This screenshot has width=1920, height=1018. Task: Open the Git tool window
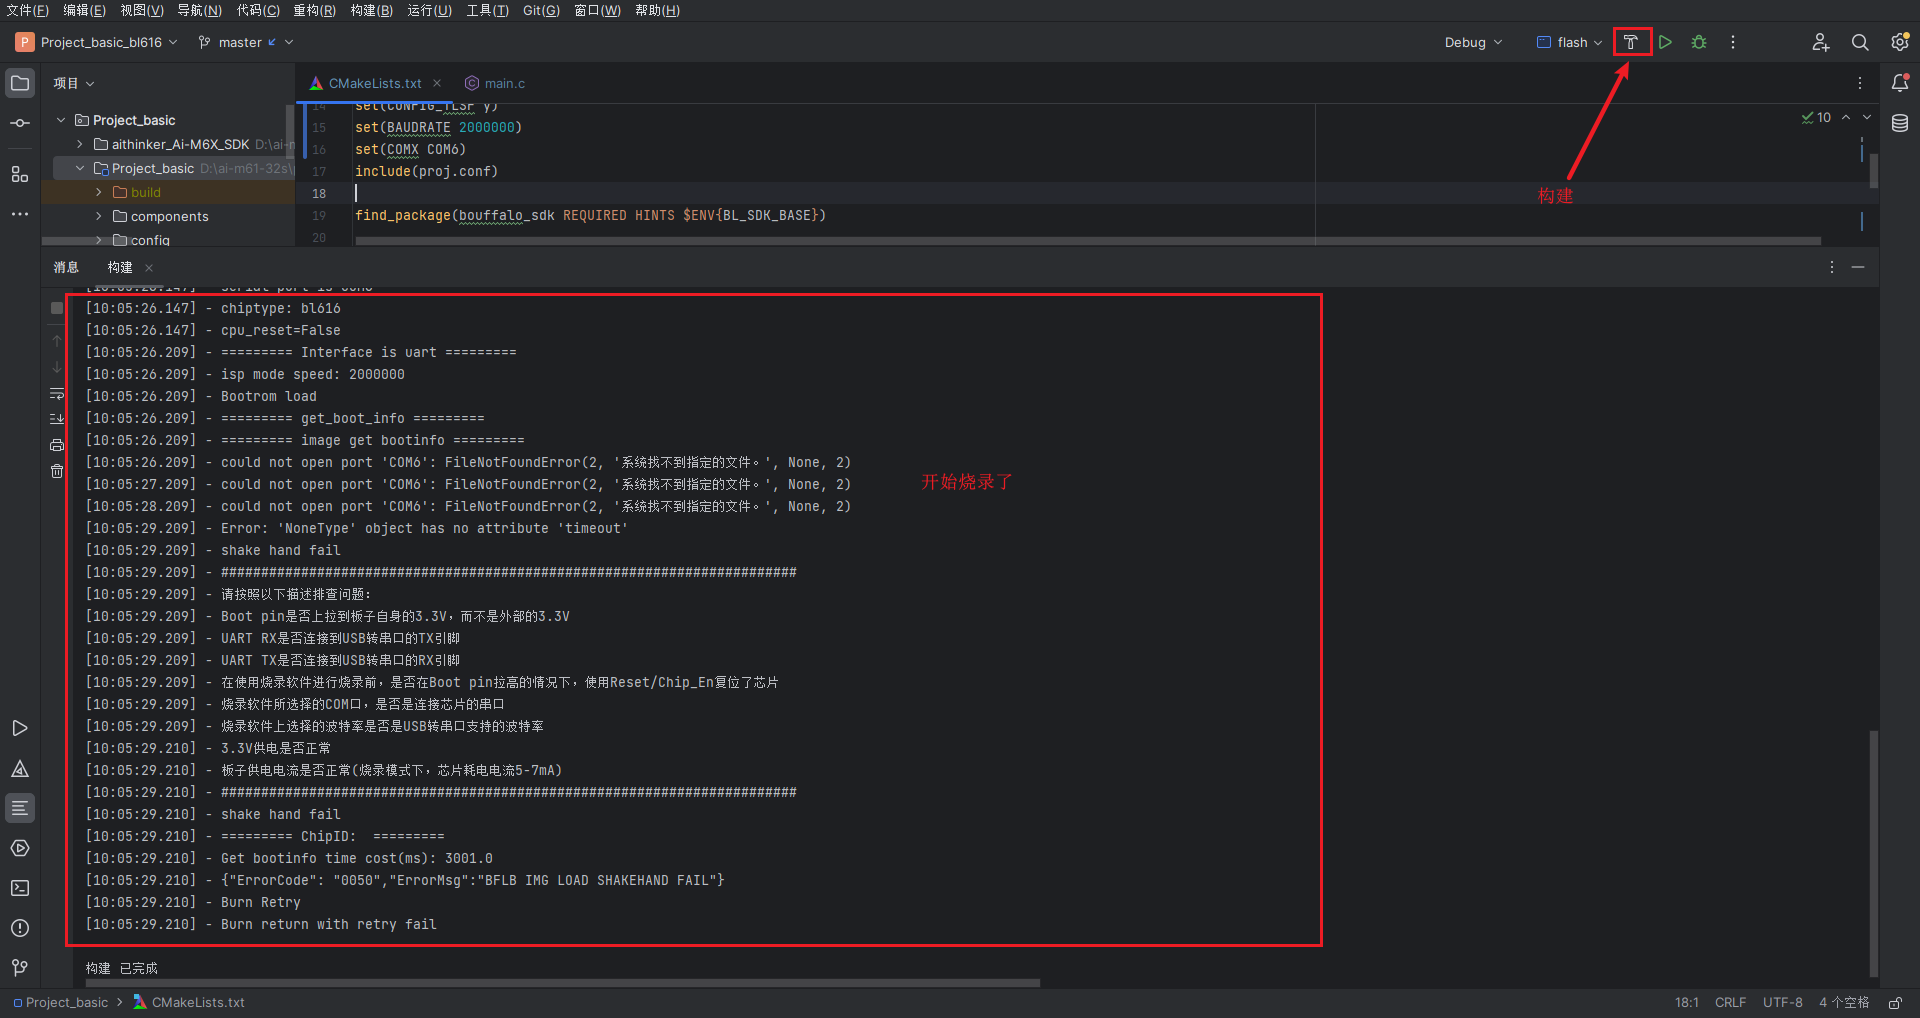point(20,968)
